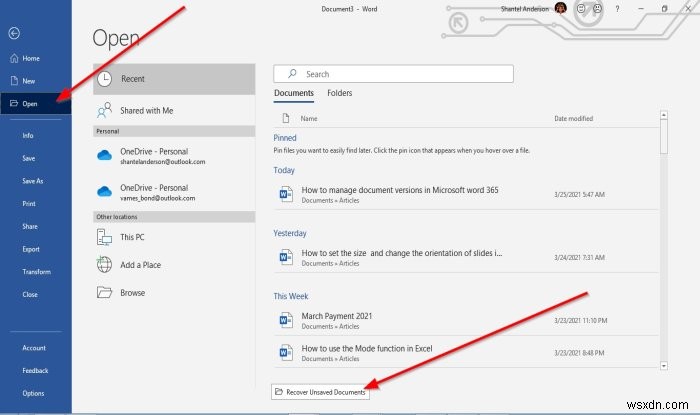Image resolution: width=700 pixels, height=415 pixels.
Task: Open the Save As menu item
Action: [x=33, y=181]
